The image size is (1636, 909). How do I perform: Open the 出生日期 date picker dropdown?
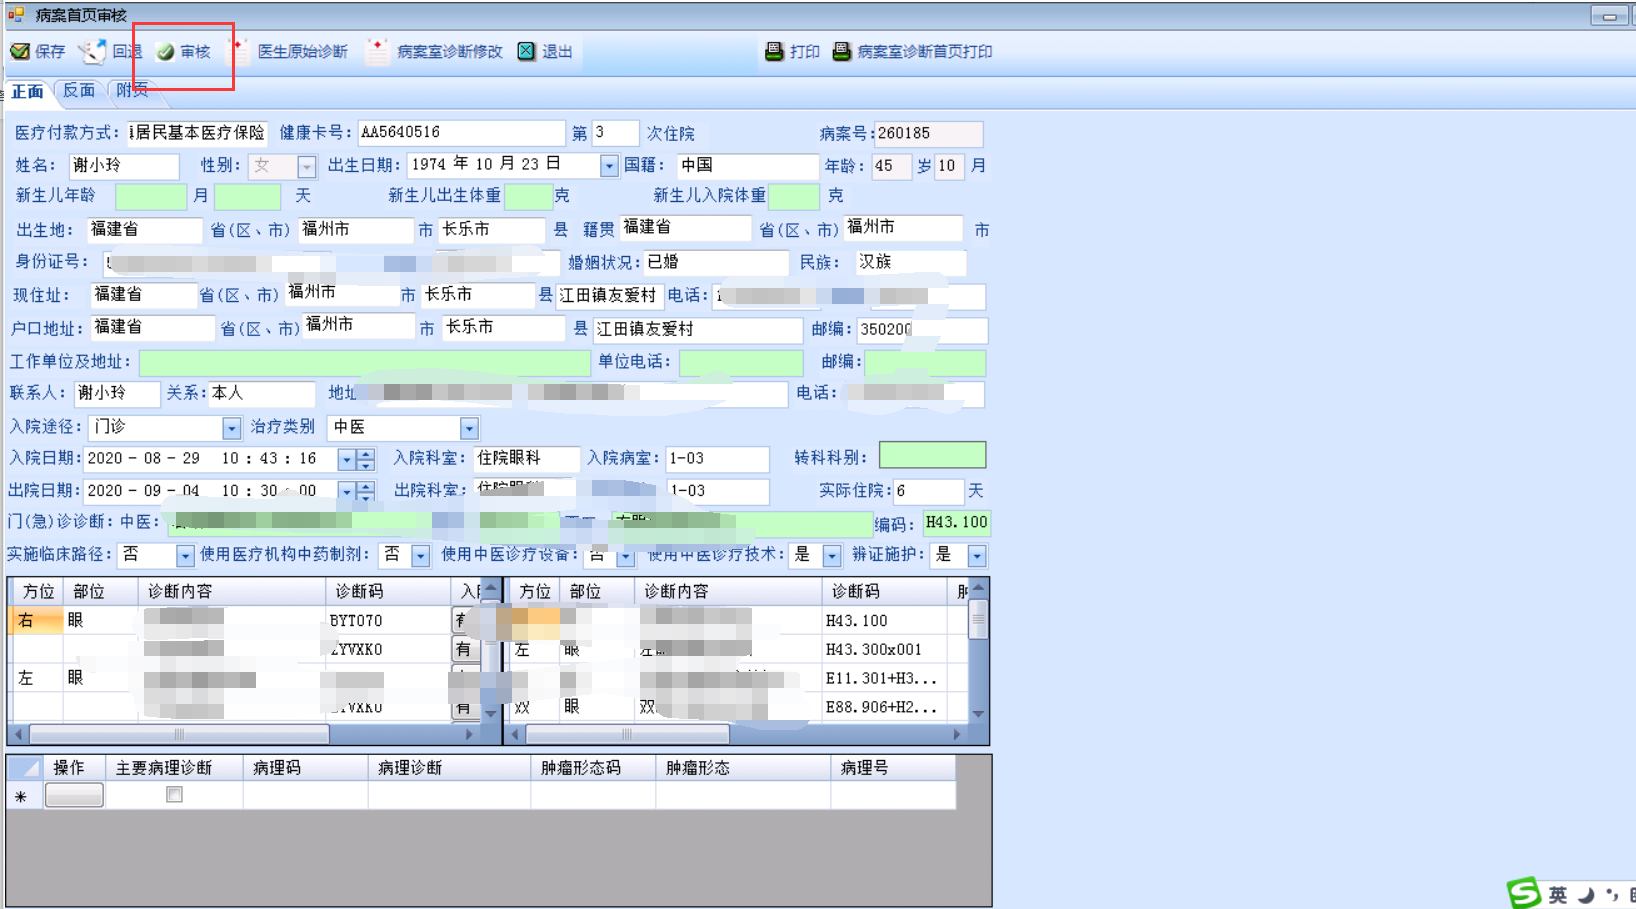609,166
